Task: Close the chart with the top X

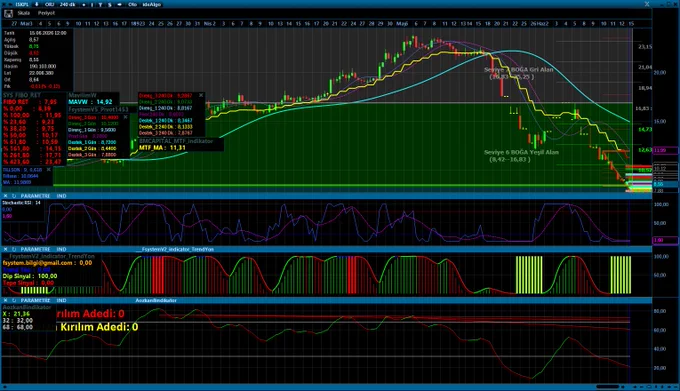Action: [647, 4]
